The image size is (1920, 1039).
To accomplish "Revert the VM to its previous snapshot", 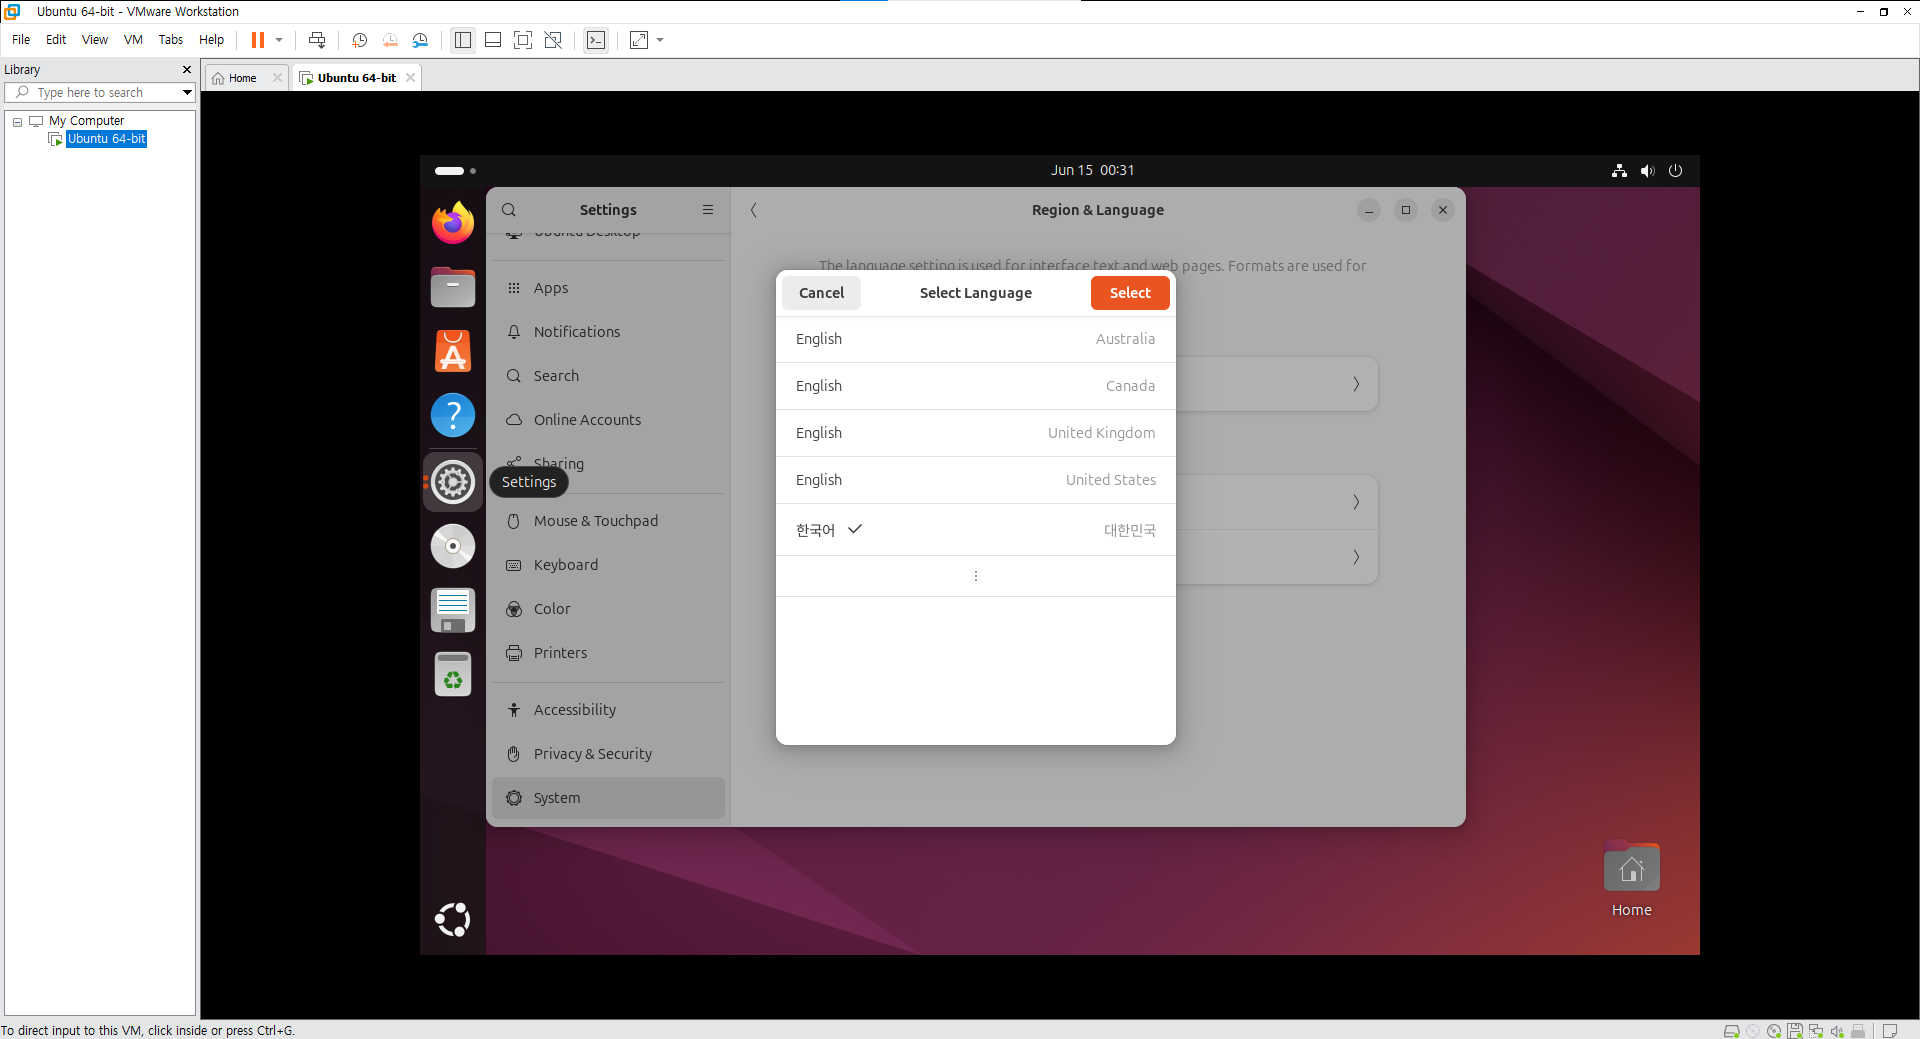I will click(x=390, y=40).
